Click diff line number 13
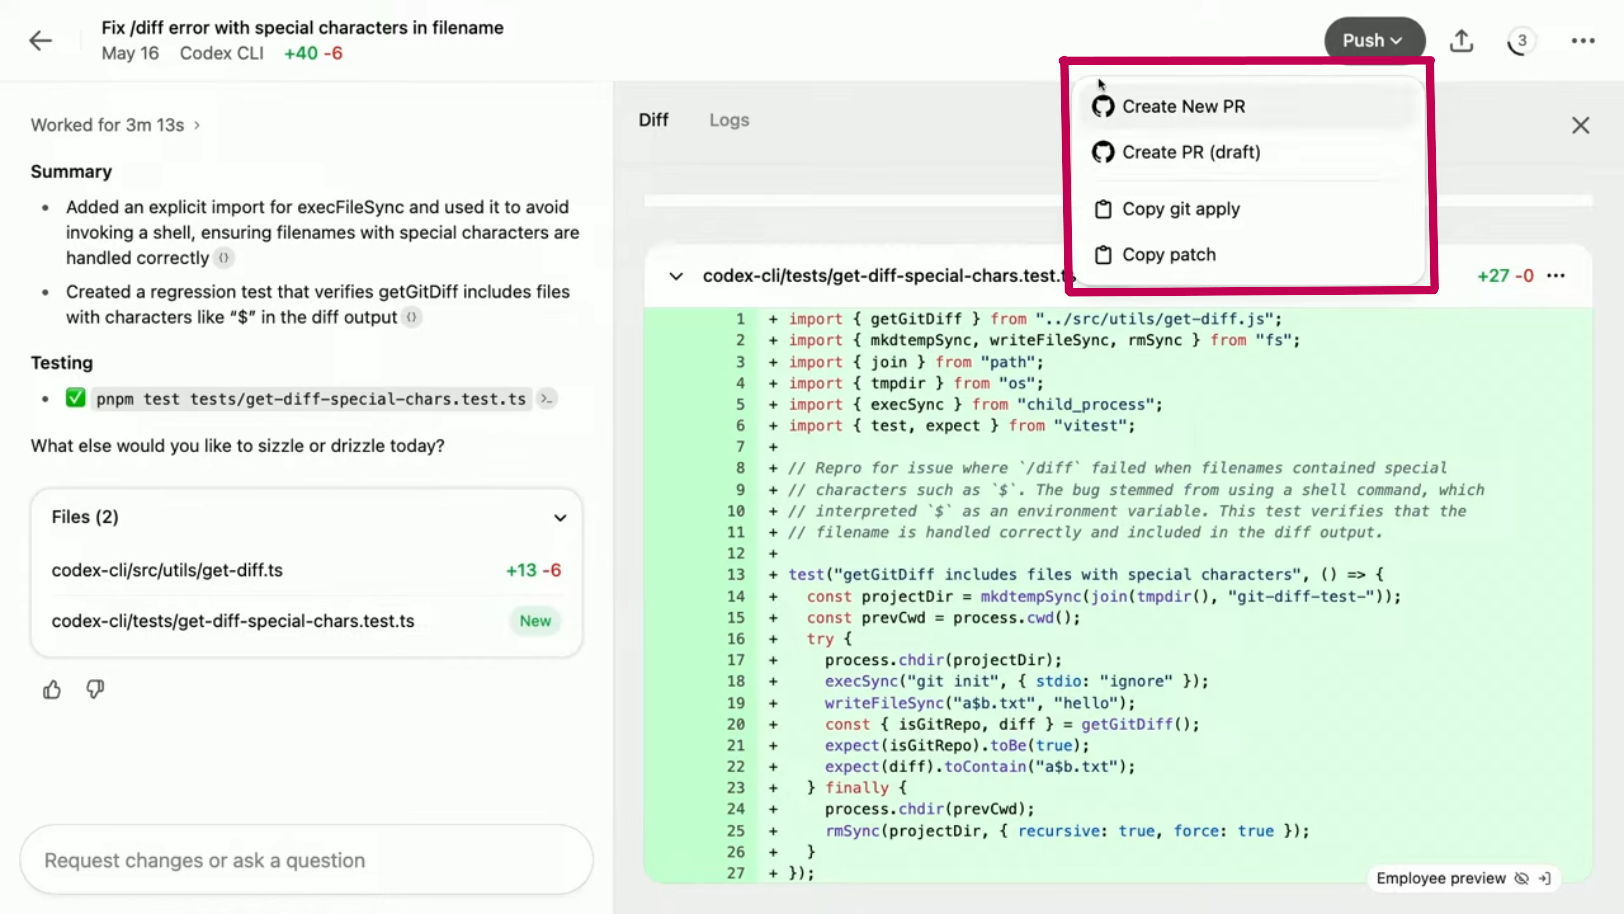Viewport: 1624px width, 914px height. [x=736, y=575]
